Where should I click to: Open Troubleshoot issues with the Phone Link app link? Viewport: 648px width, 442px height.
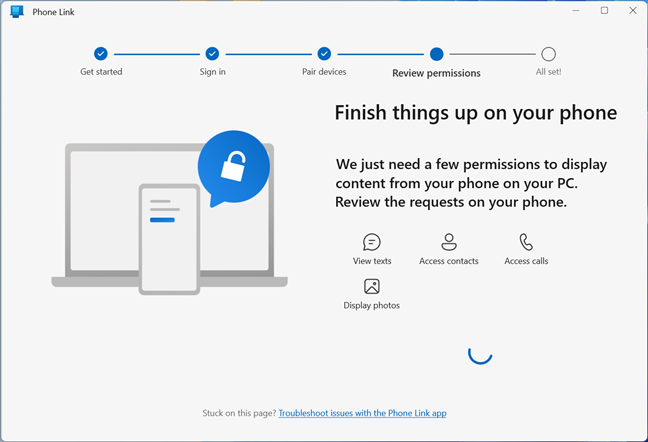tap(369, 413)
